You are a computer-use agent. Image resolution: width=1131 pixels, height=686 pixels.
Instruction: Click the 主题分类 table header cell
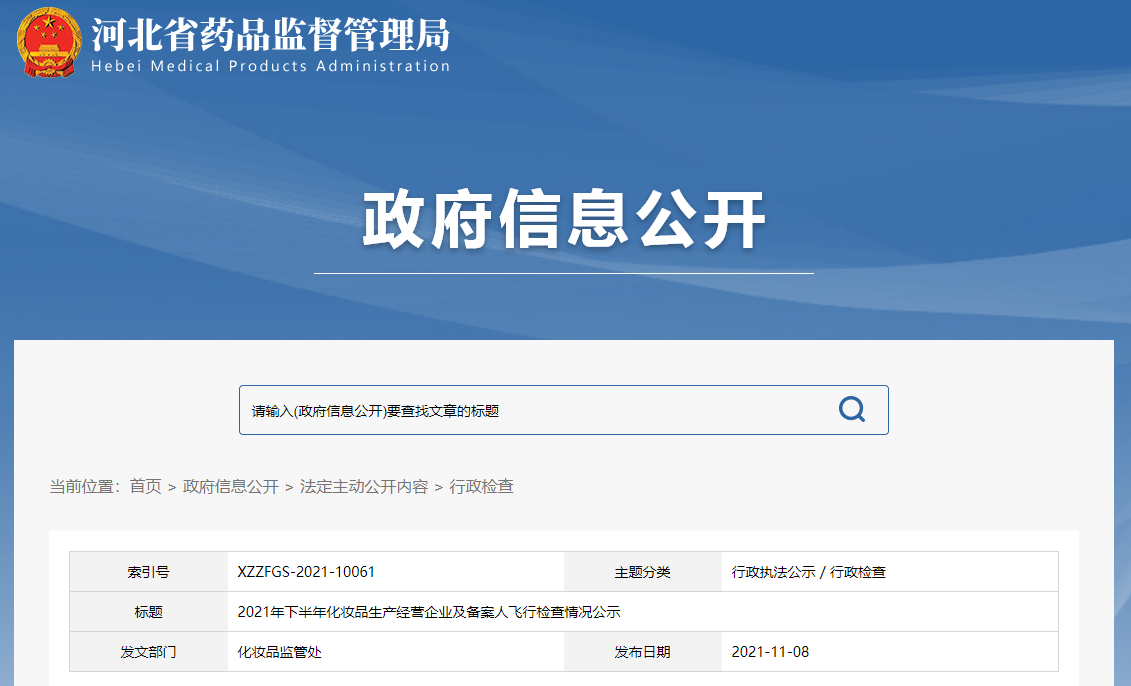point(646,571)
